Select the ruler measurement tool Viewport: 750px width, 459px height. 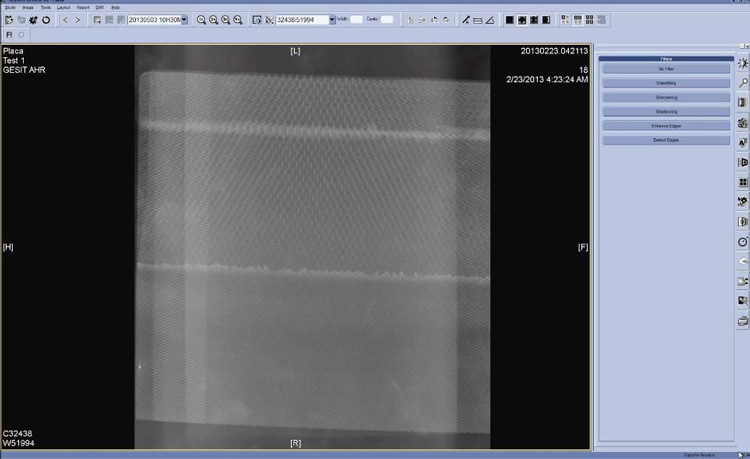click(x=477, y=20)
